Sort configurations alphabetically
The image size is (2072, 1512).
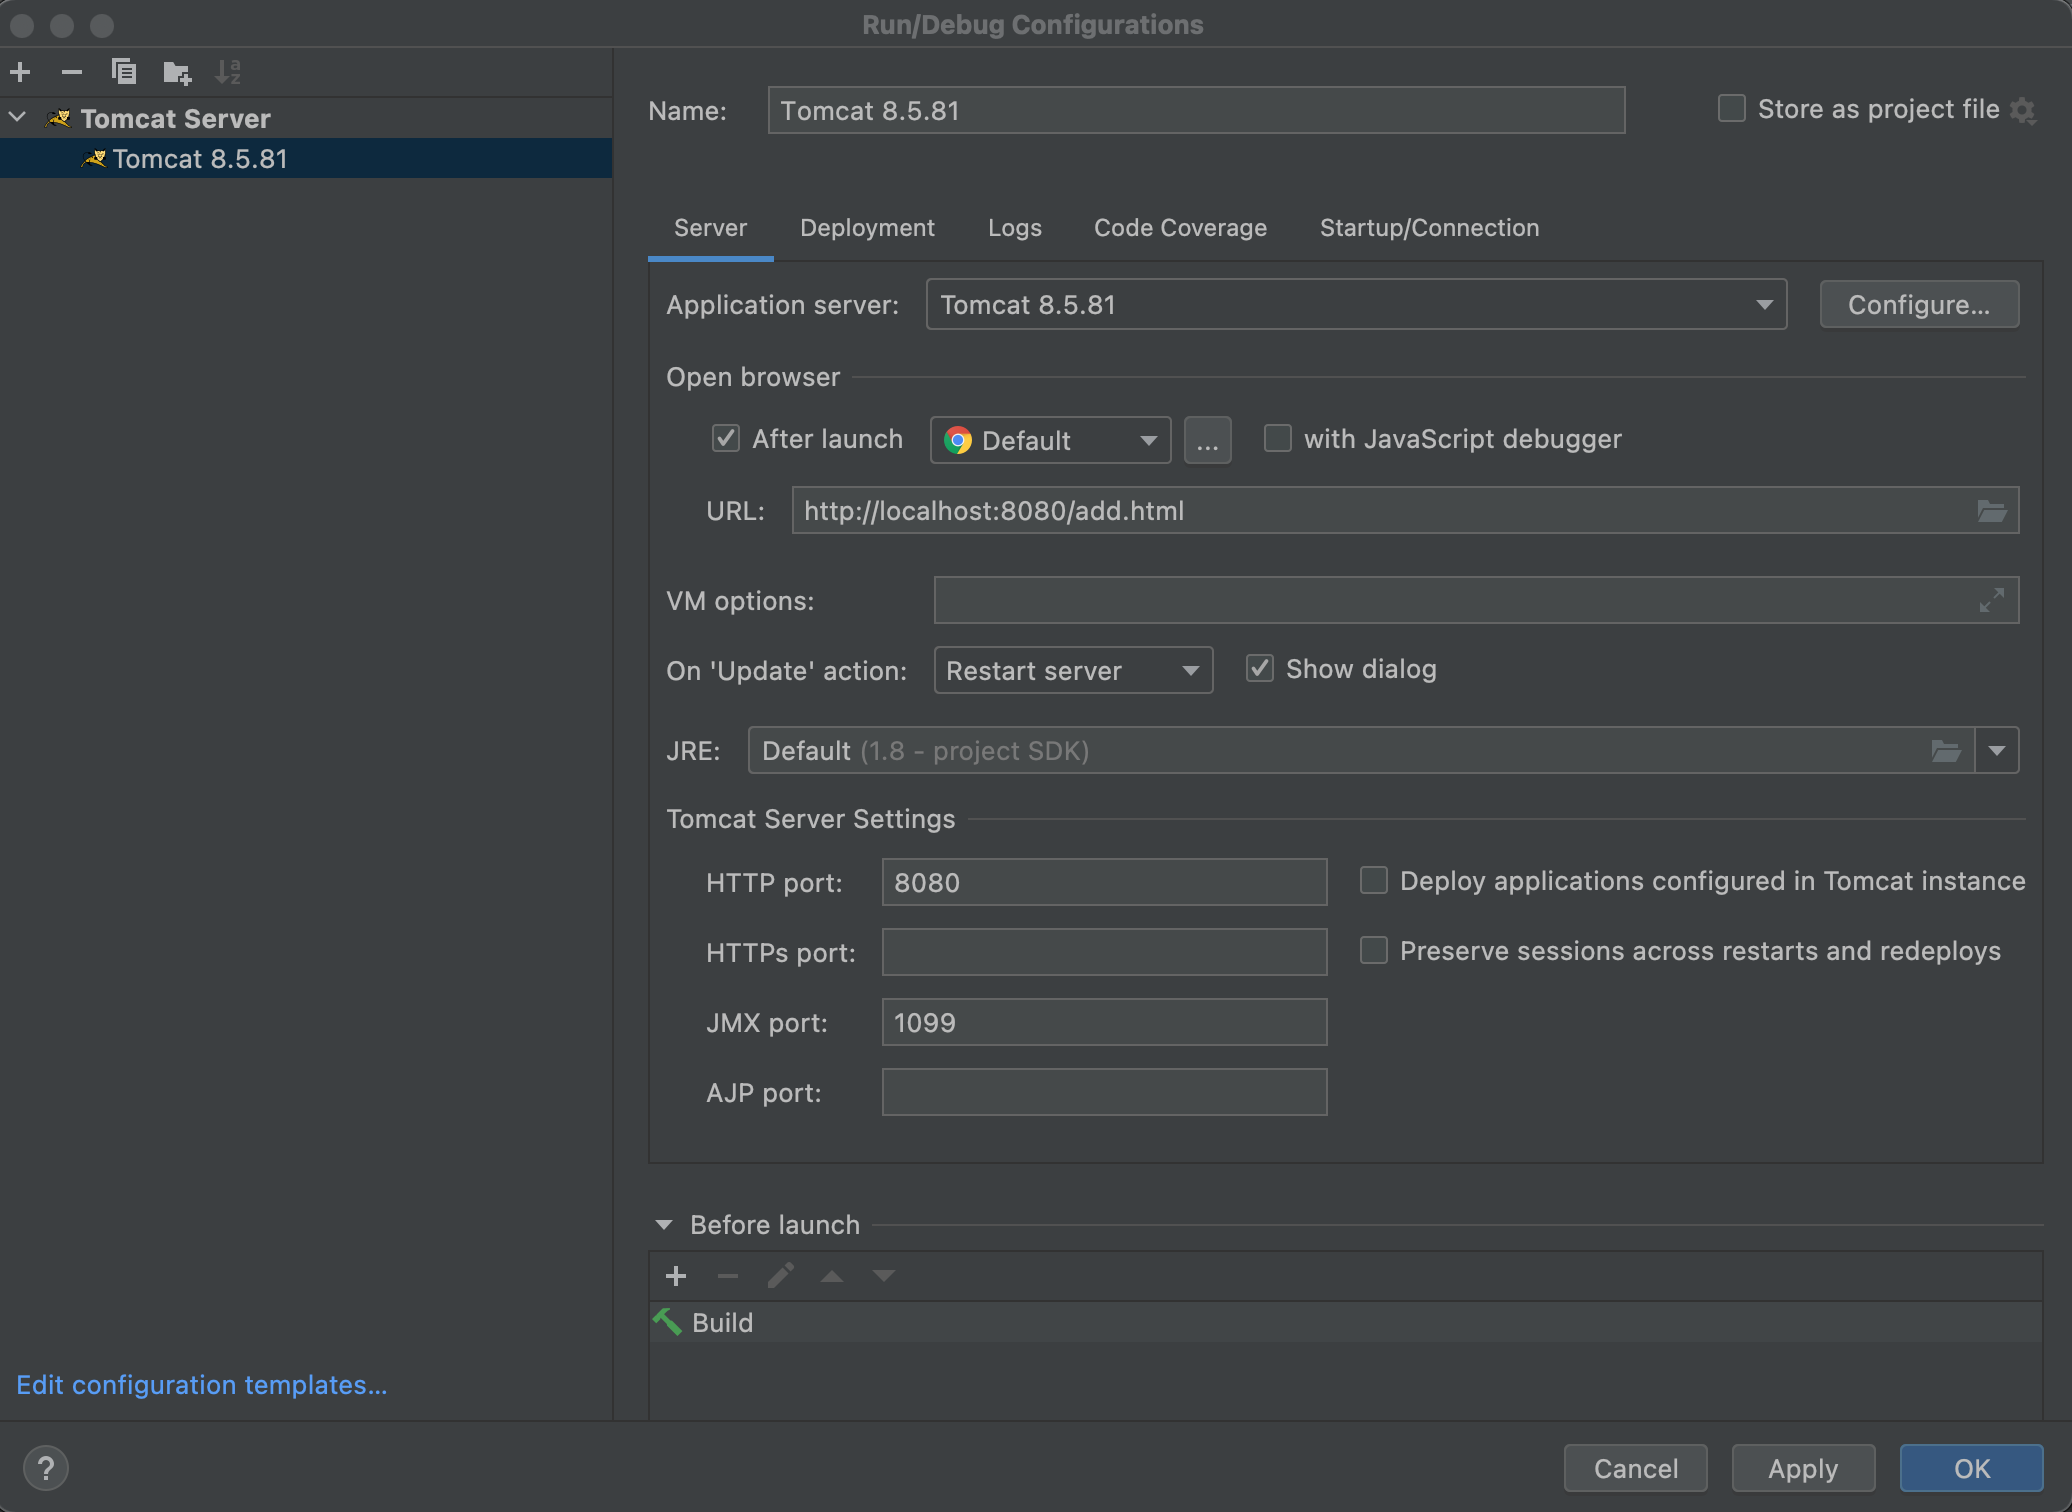coord(228,72)
